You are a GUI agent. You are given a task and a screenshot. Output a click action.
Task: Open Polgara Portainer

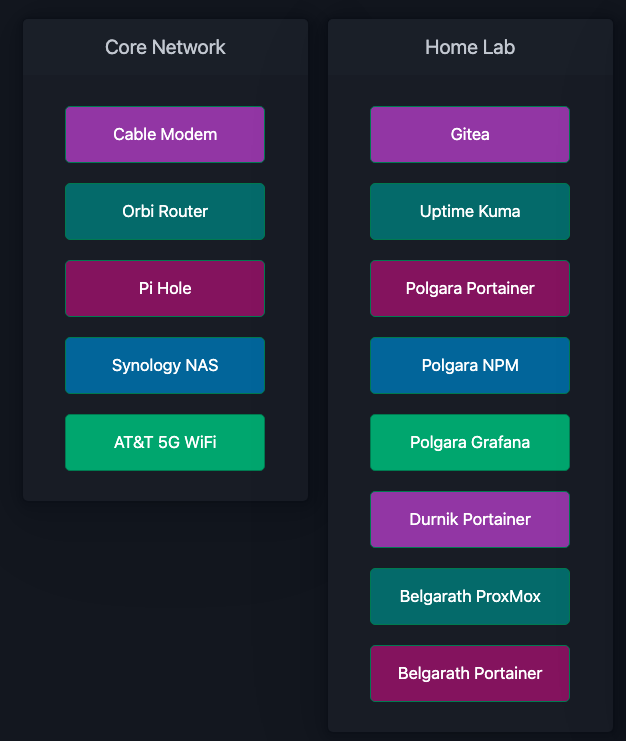pos(470,288)
